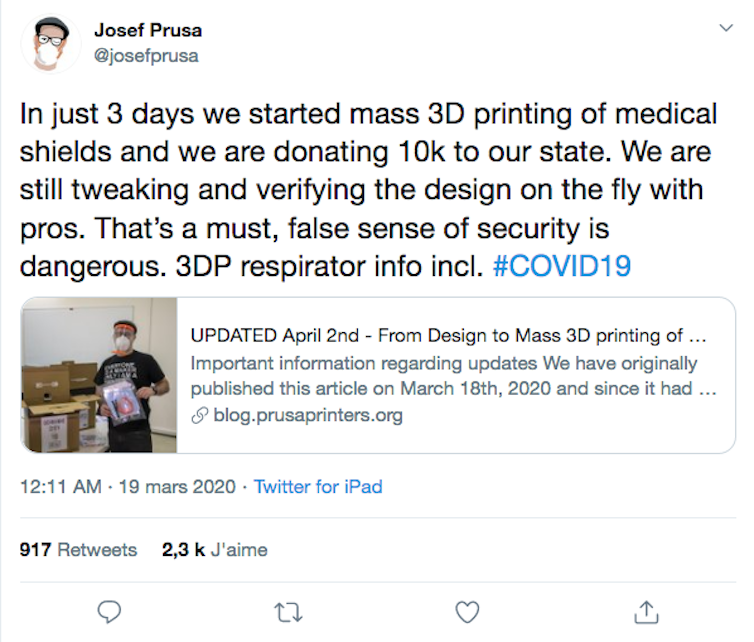Open the share tweet icon
Screen dimensions: 754x642
[646, 611]
